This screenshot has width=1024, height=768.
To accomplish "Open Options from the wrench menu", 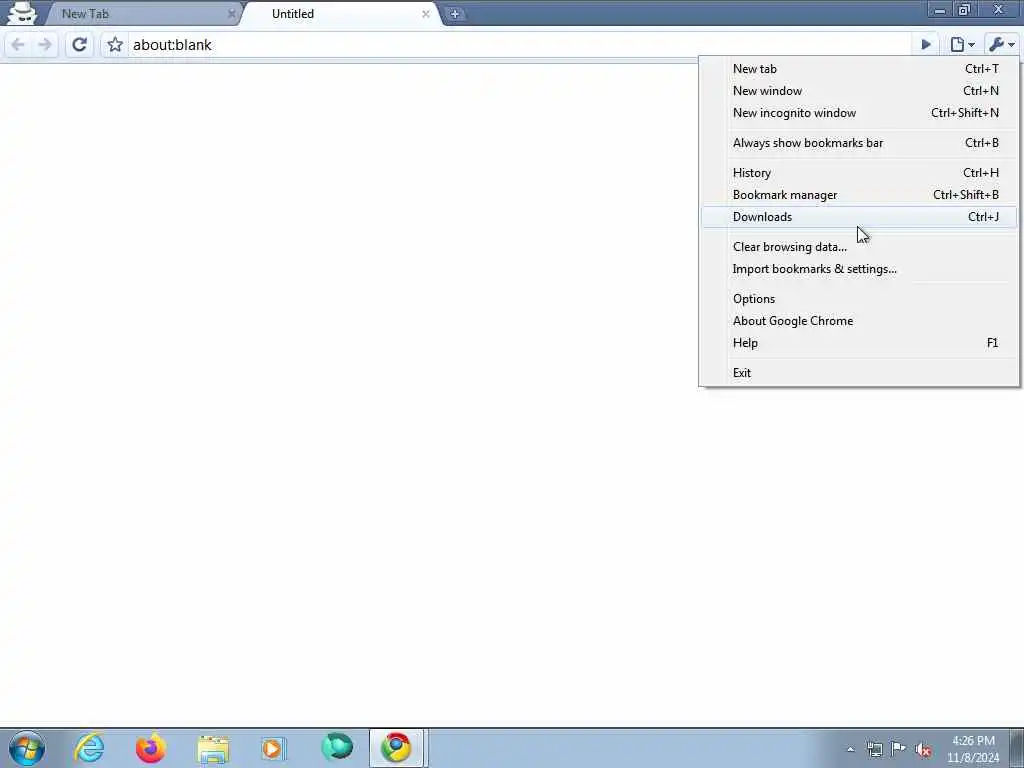I will pos(859,299).
